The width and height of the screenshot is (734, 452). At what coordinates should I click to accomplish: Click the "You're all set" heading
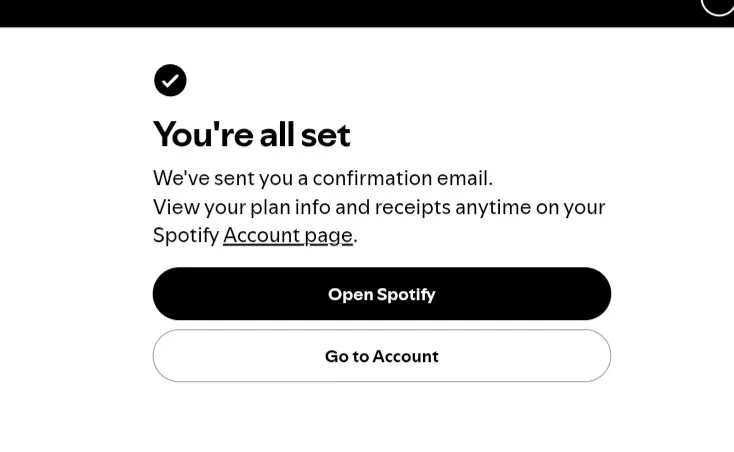coord(251,135)
